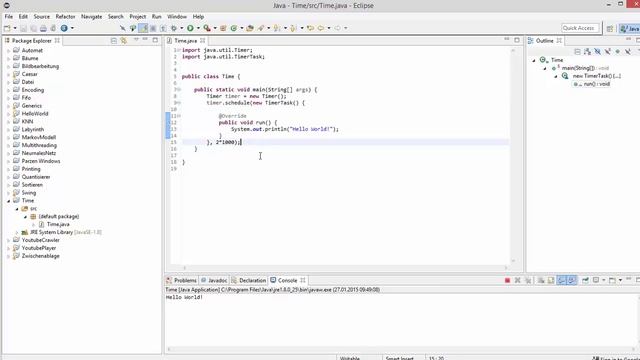The height and width of the screenshot is (360, 640).
Task: Expand the Automat project
Action: [9, 51]
